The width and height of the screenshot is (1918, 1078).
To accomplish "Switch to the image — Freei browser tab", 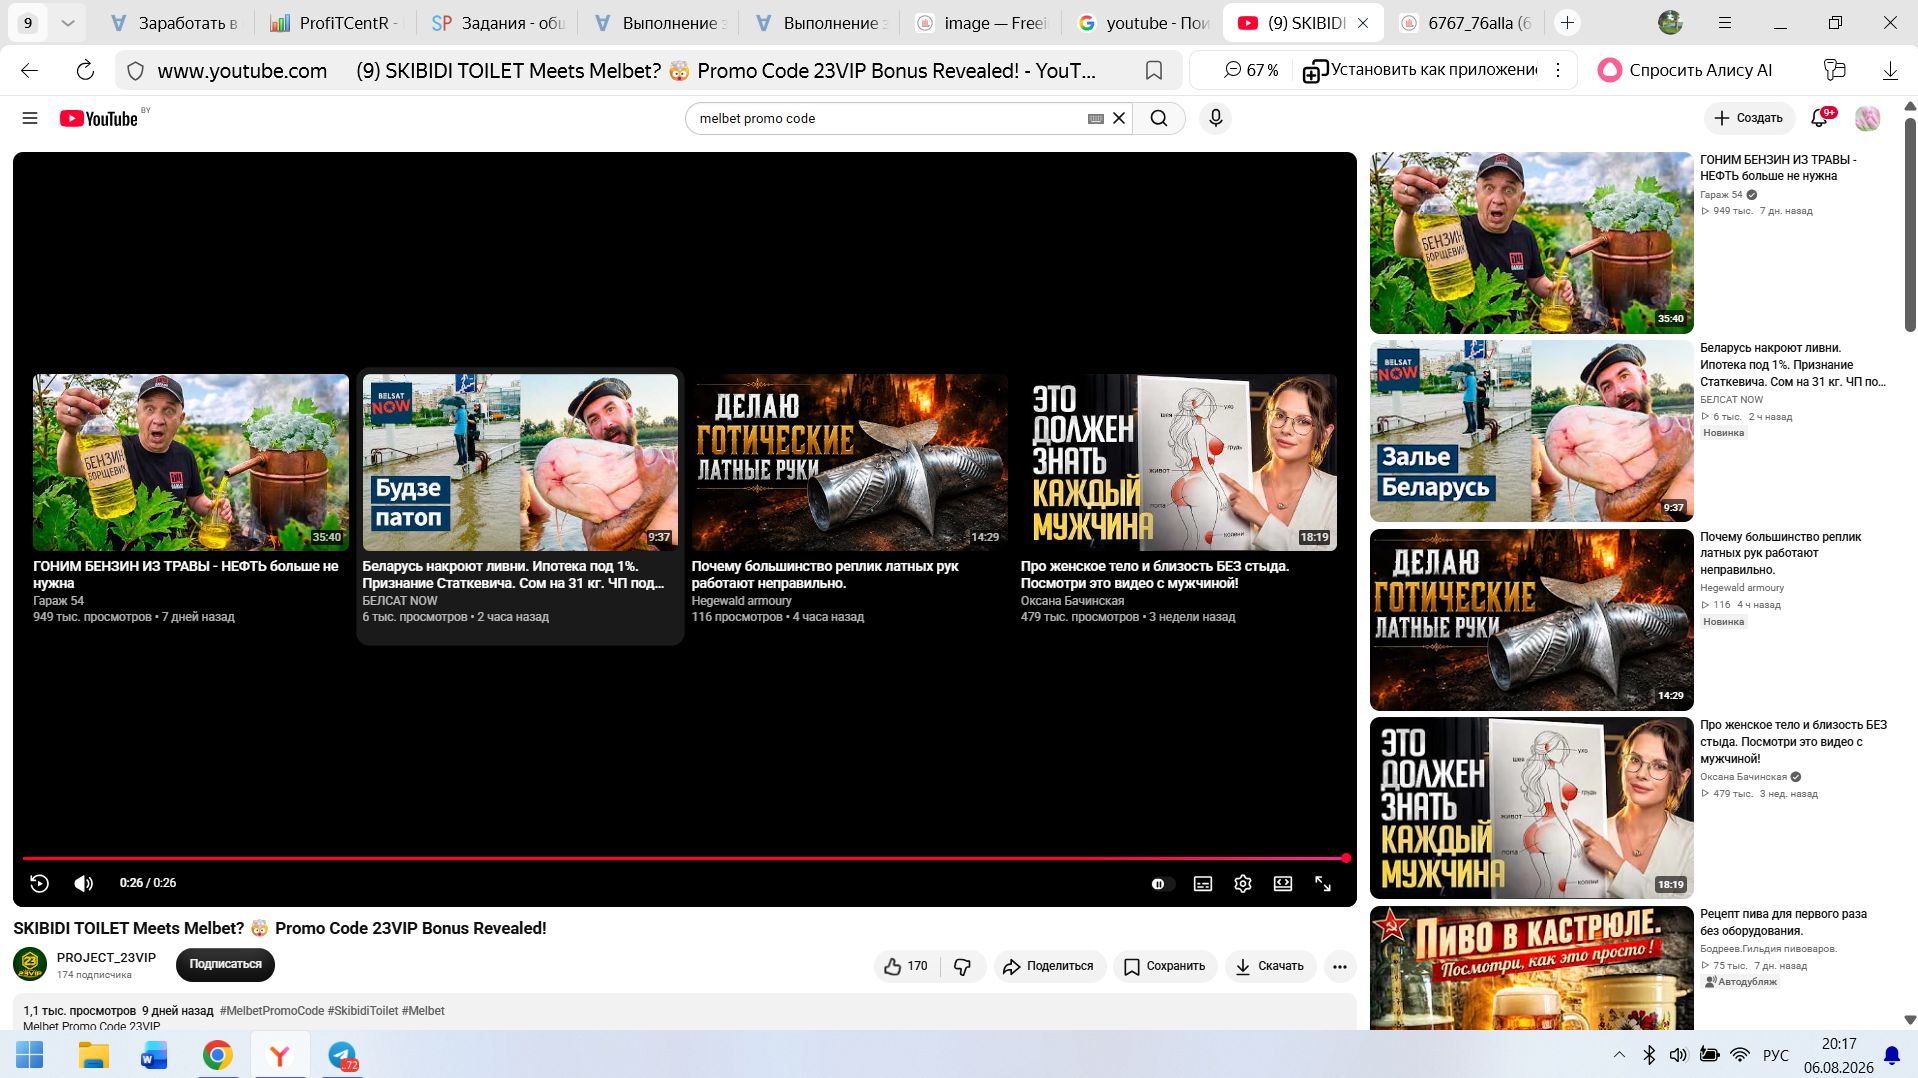I will [x=981, y=23].
